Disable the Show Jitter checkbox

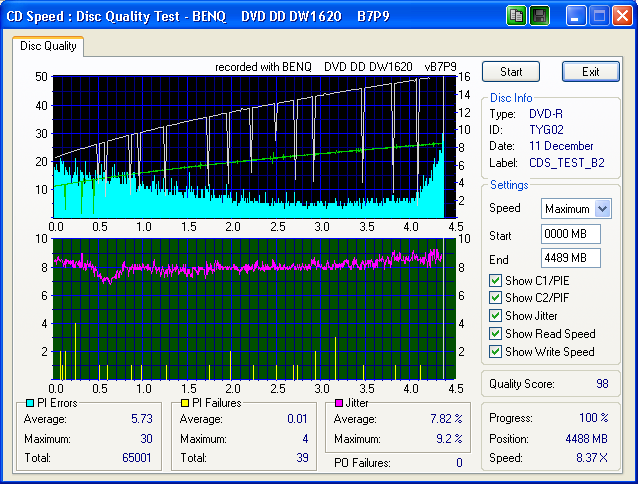[x=496, y=316]
